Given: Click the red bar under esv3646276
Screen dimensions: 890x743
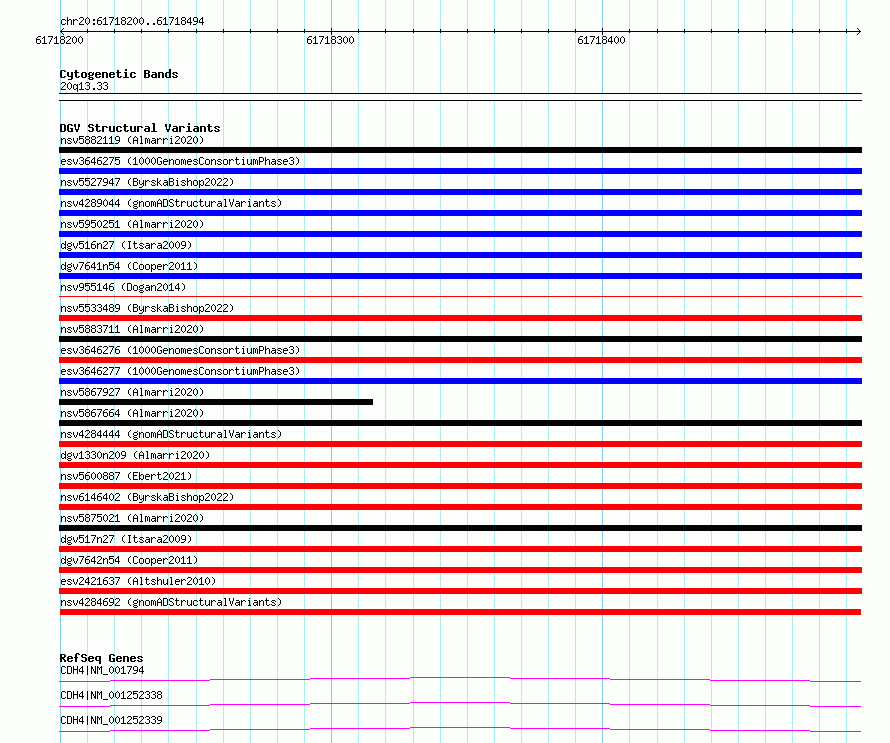Looking at the screenshot, I should [x=460, y=360].
